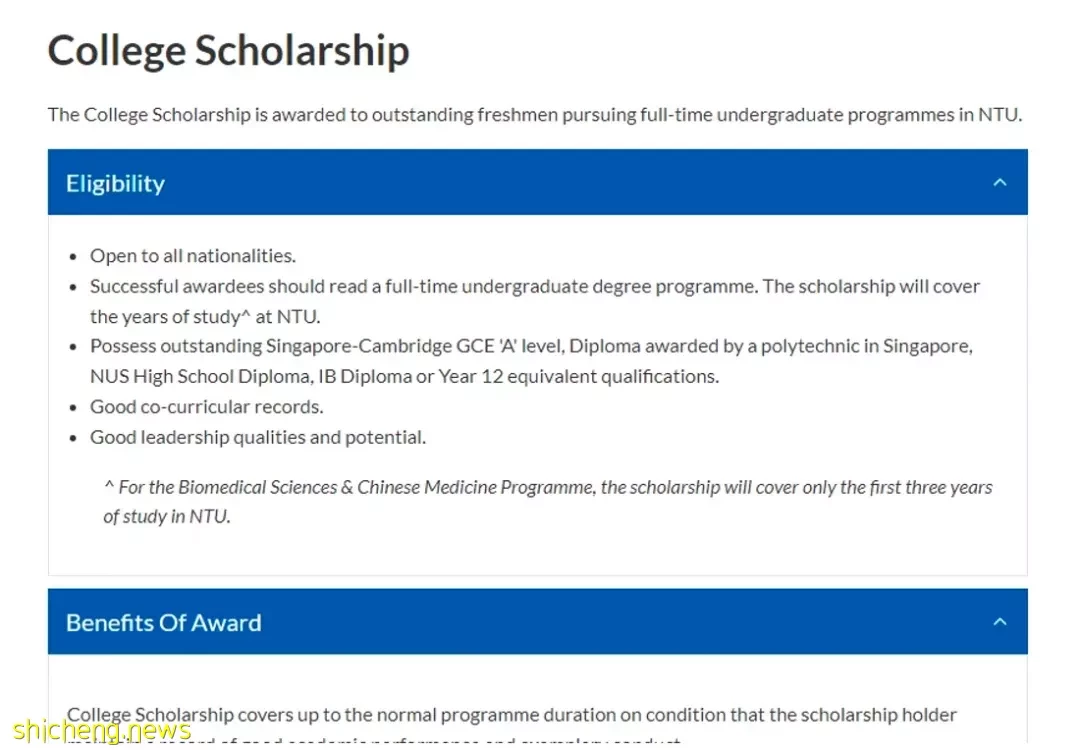Select 'Good leadership qualities and potential' bullet
This screenshot has height=750, width=1080.
tap(258, 437)
